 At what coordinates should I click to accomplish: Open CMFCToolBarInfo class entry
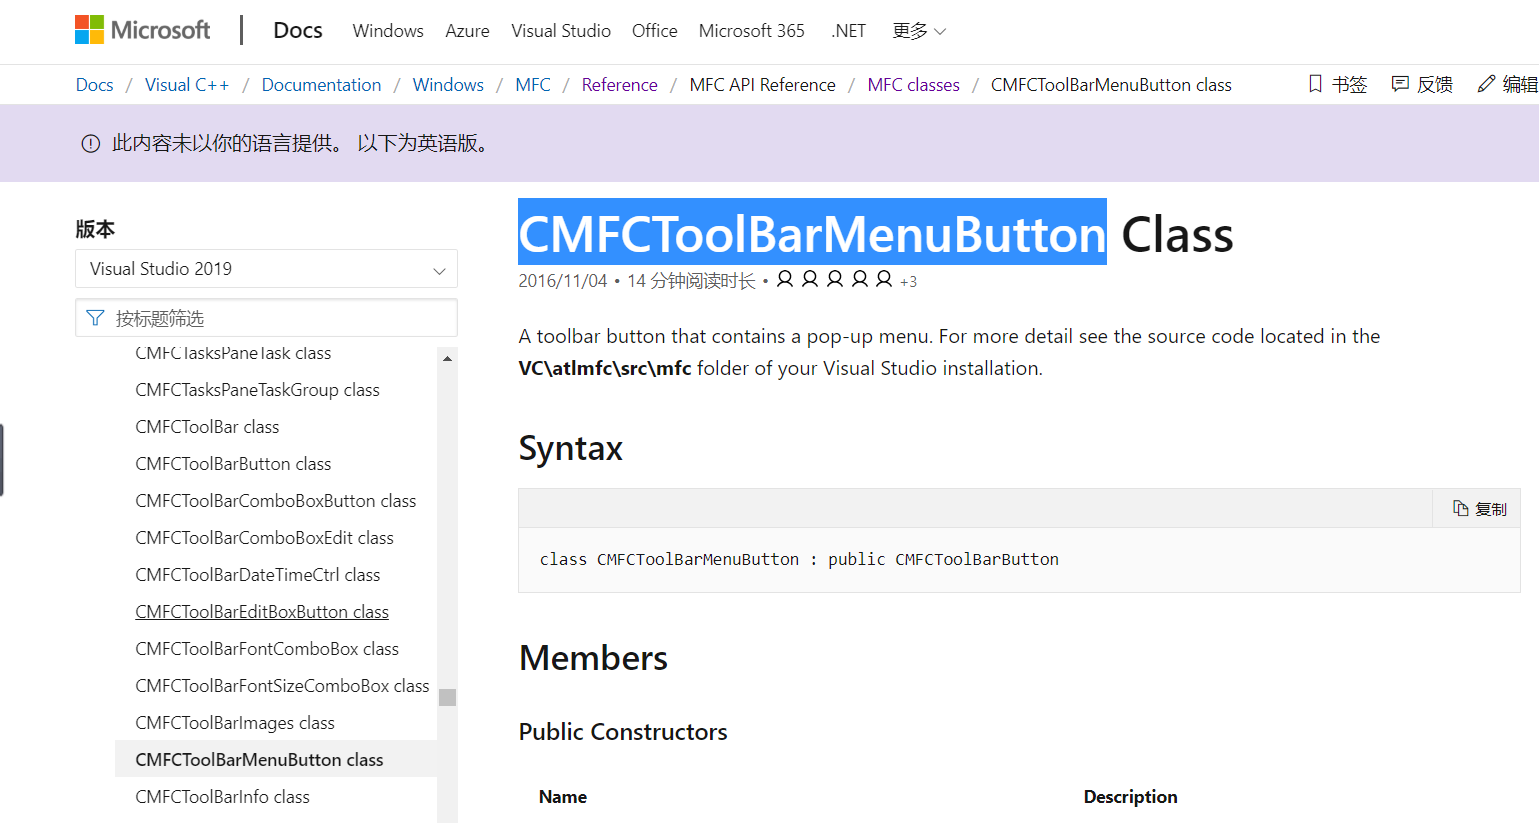(222, 797)
